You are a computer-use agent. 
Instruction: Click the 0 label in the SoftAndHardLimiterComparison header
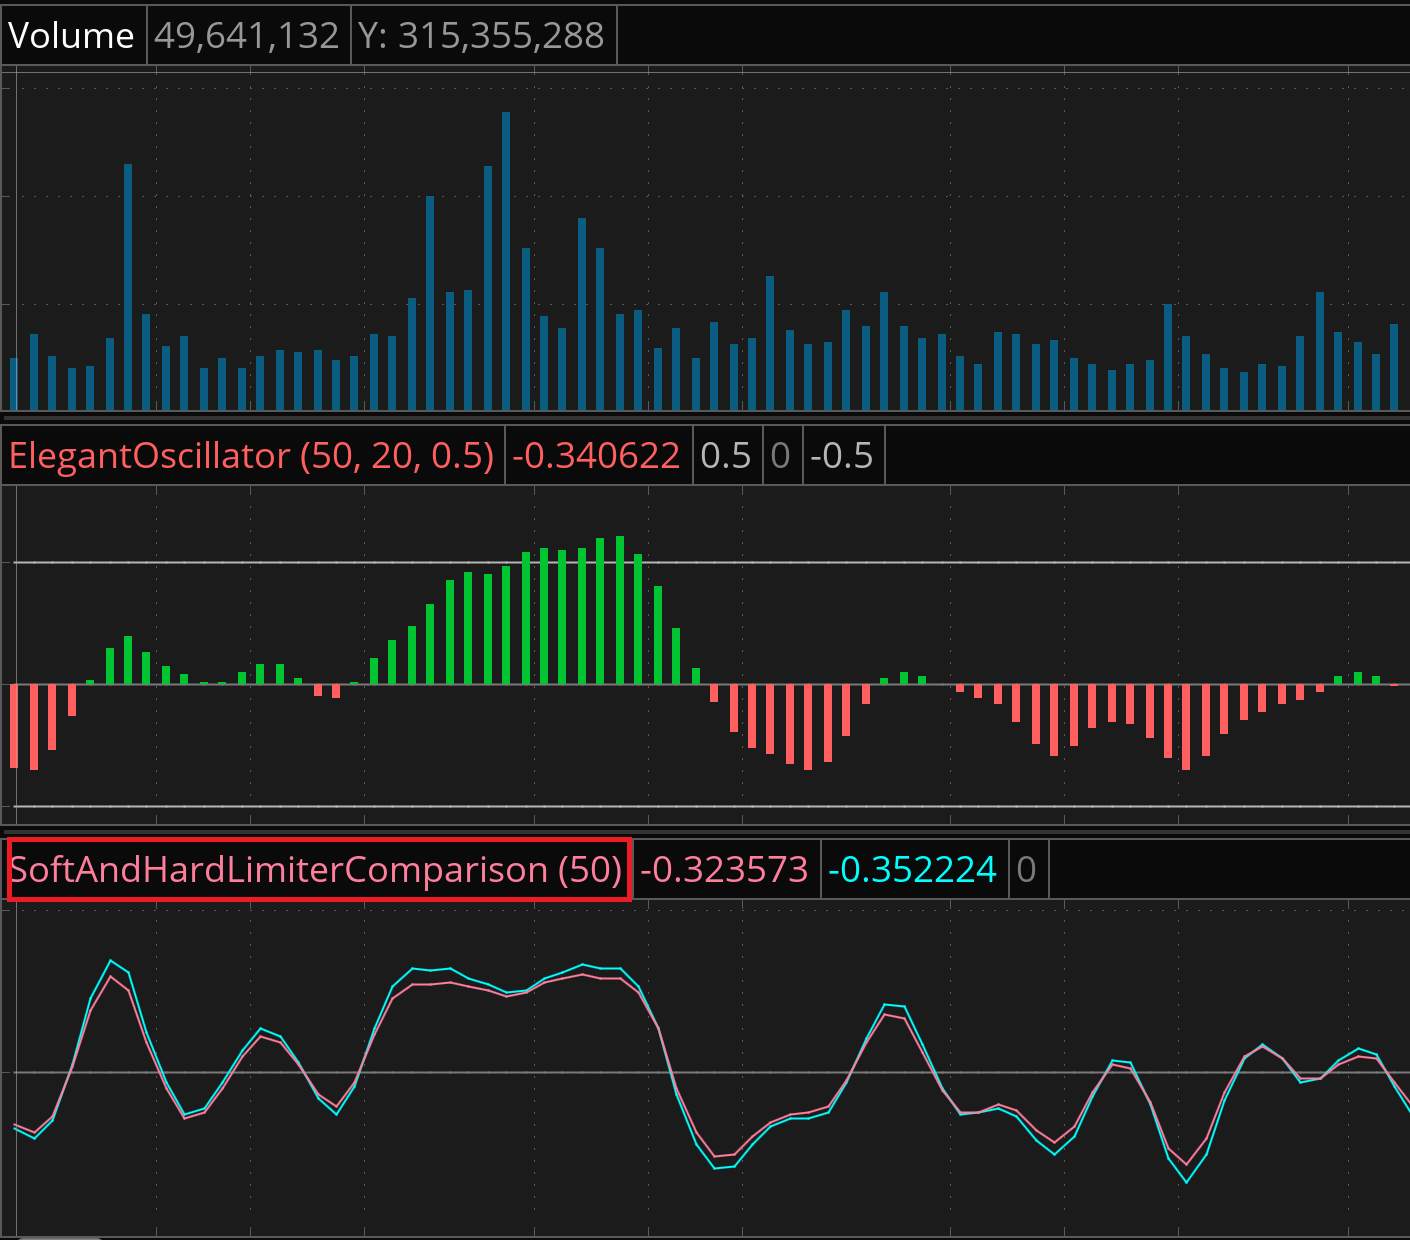coord(1026,870)
